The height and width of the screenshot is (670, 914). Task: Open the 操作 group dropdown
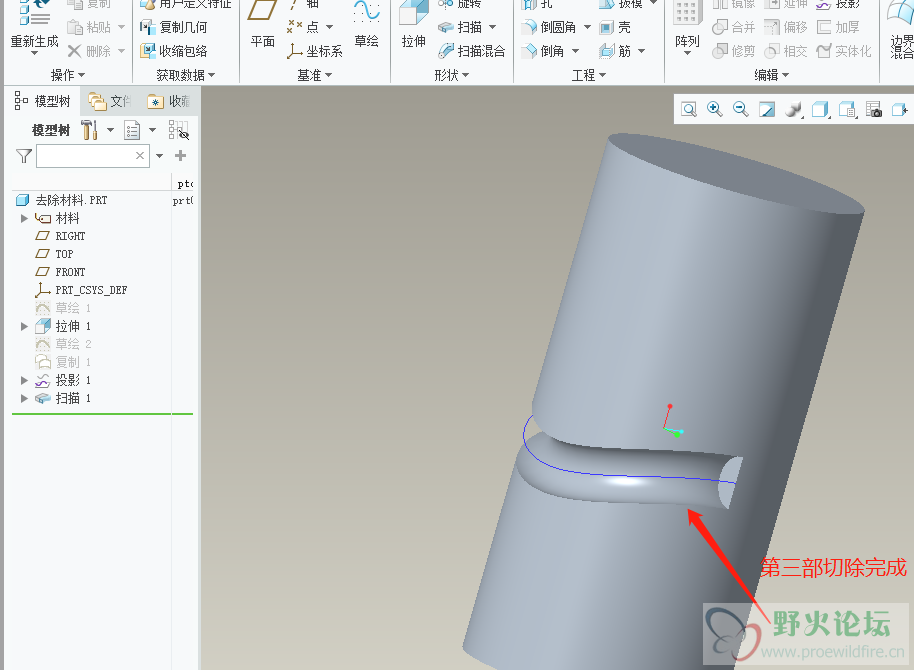(x=68, y=75)
